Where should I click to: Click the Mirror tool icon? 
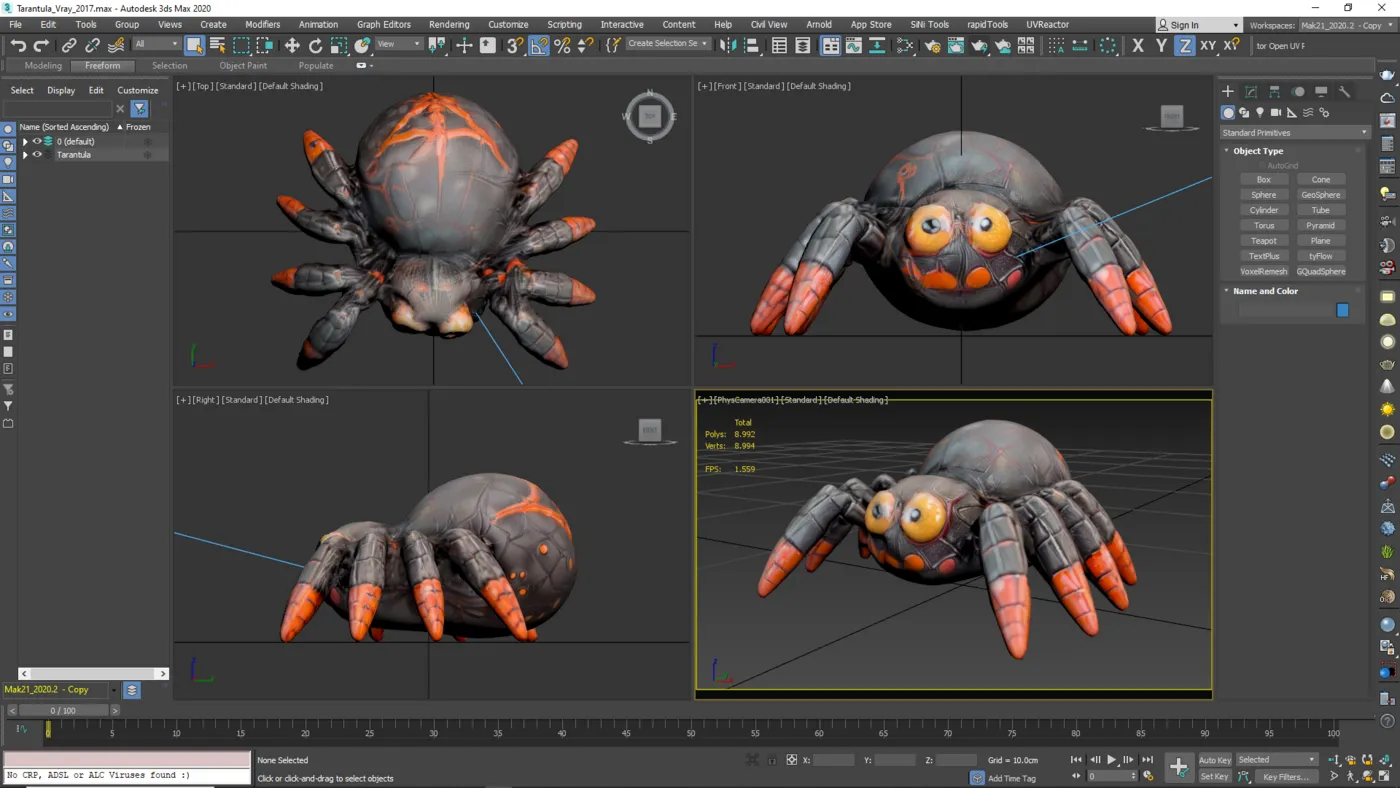[728, 45]
